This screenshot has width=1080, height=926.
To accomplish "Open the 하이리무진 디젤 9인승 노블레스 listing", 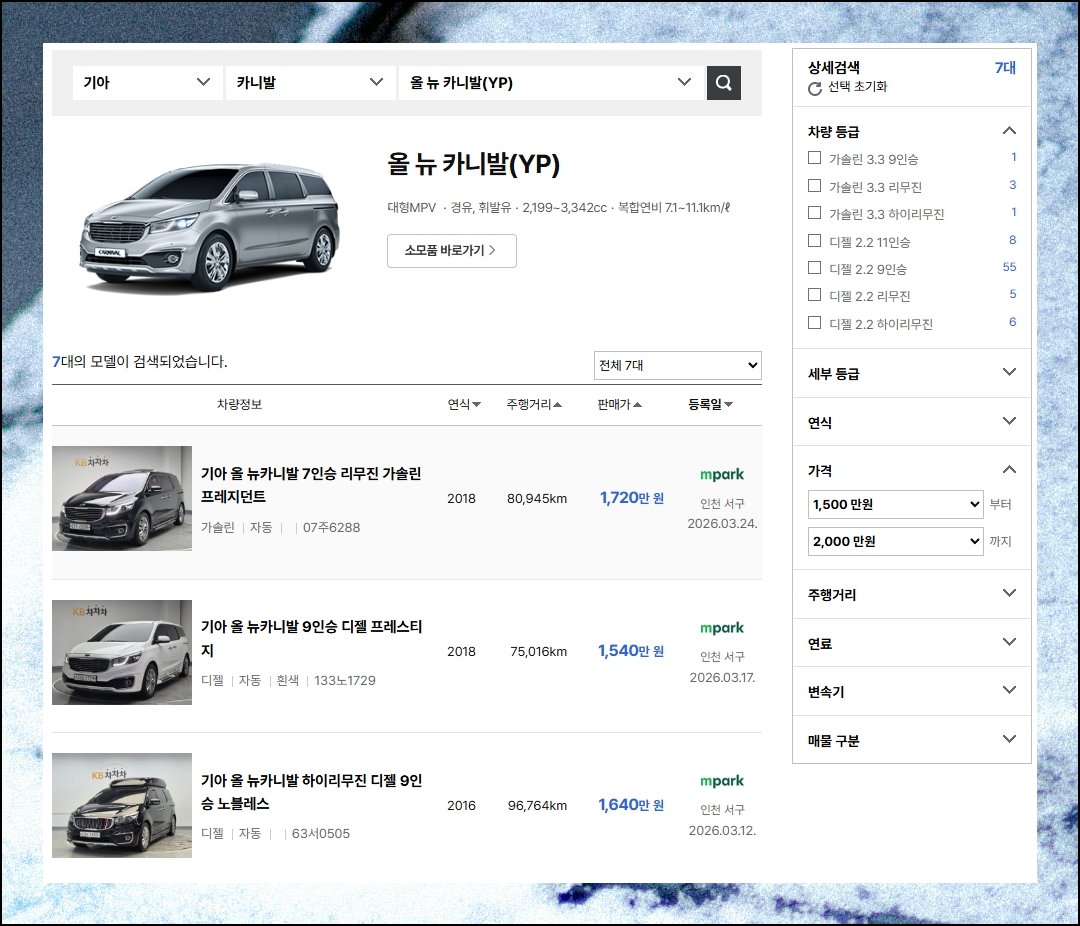I will (x=311, y=792).
